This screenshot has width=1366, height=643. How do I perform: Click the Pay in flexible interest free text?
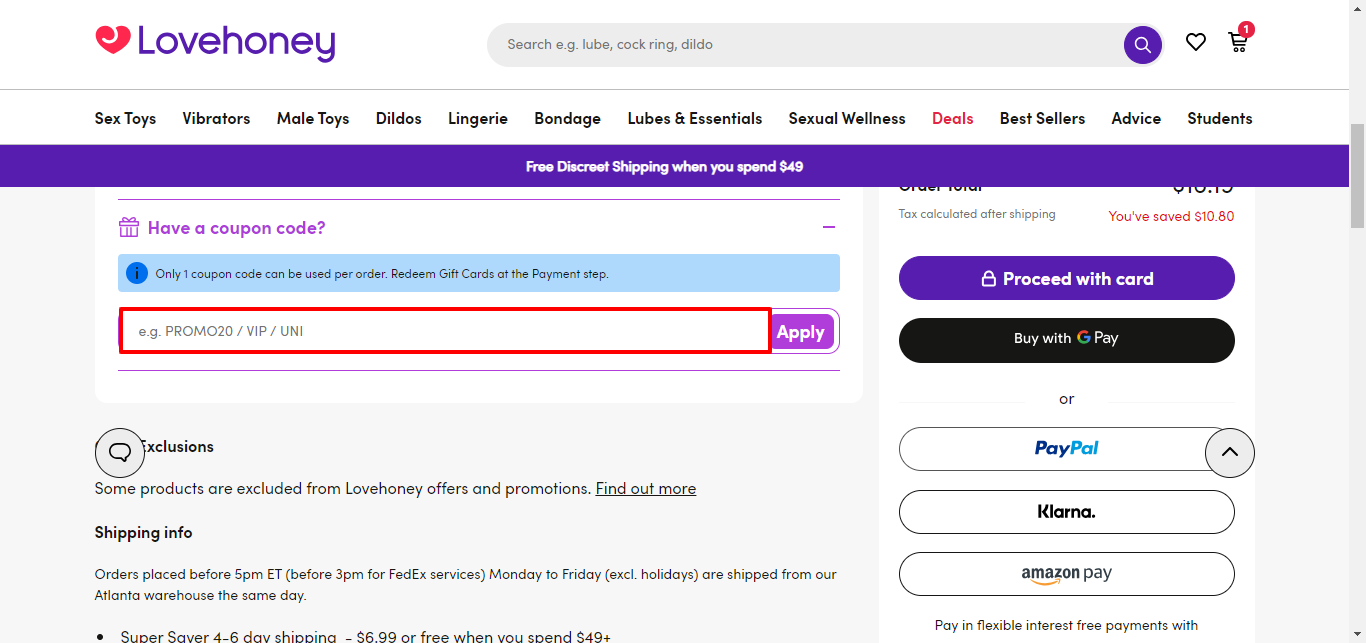pyautogui.click(x=1067, y=625)
